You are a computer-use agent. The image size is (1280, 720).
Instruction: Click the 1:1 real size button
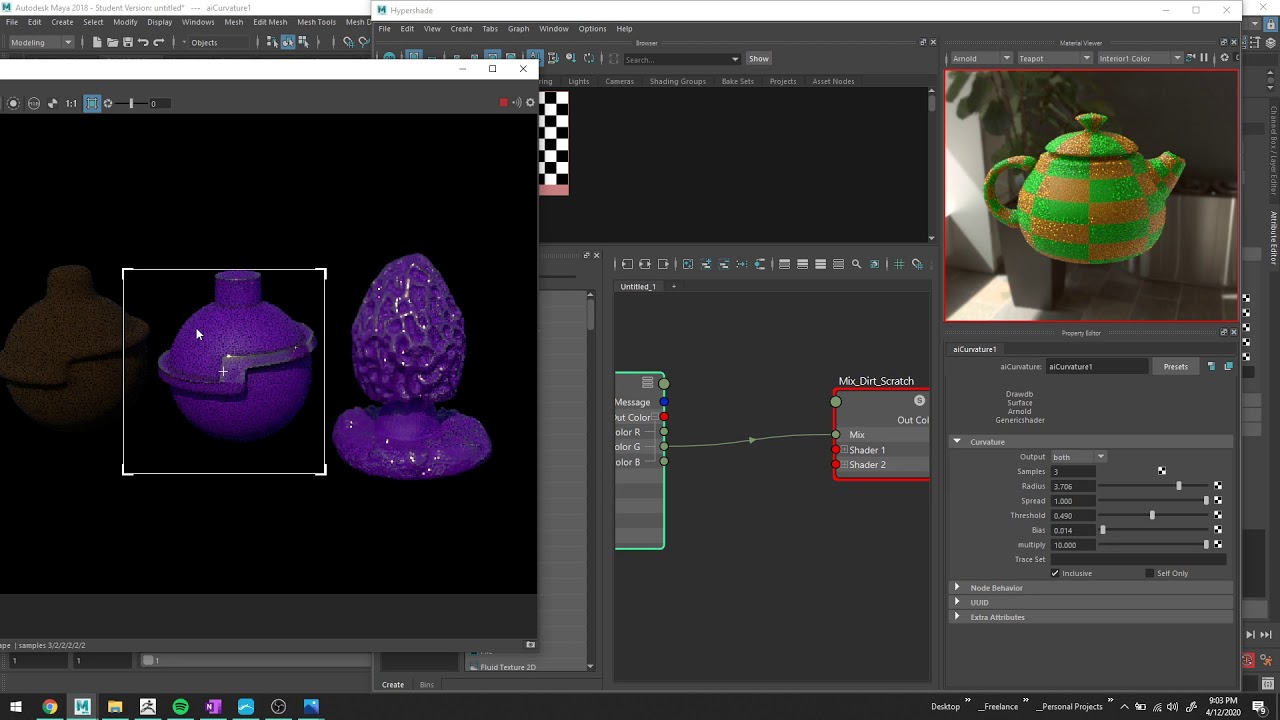click(71, 103)
